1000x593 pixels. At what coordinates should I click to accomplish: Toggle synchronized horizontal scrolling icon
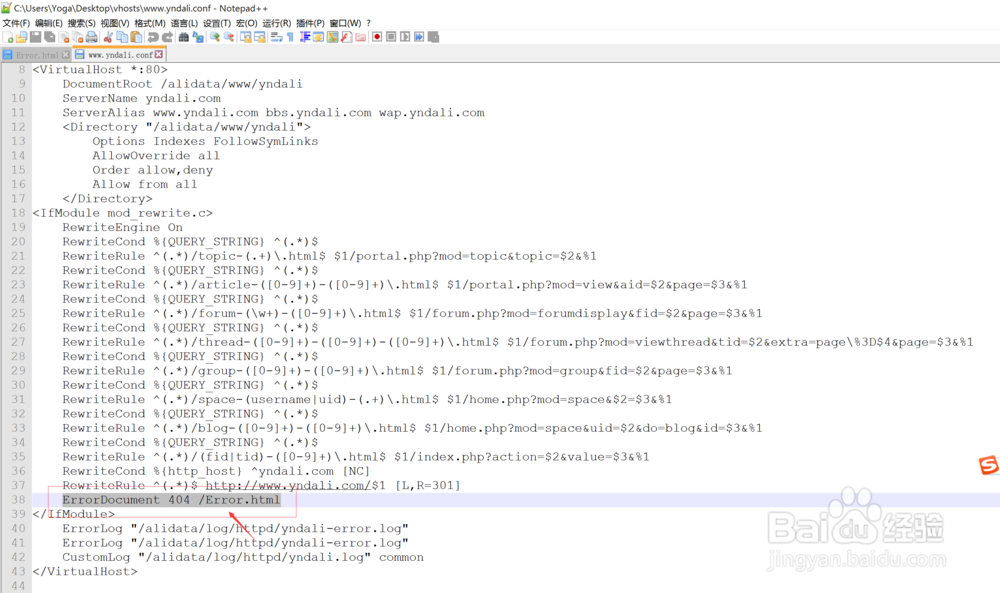tap(260, 37)
